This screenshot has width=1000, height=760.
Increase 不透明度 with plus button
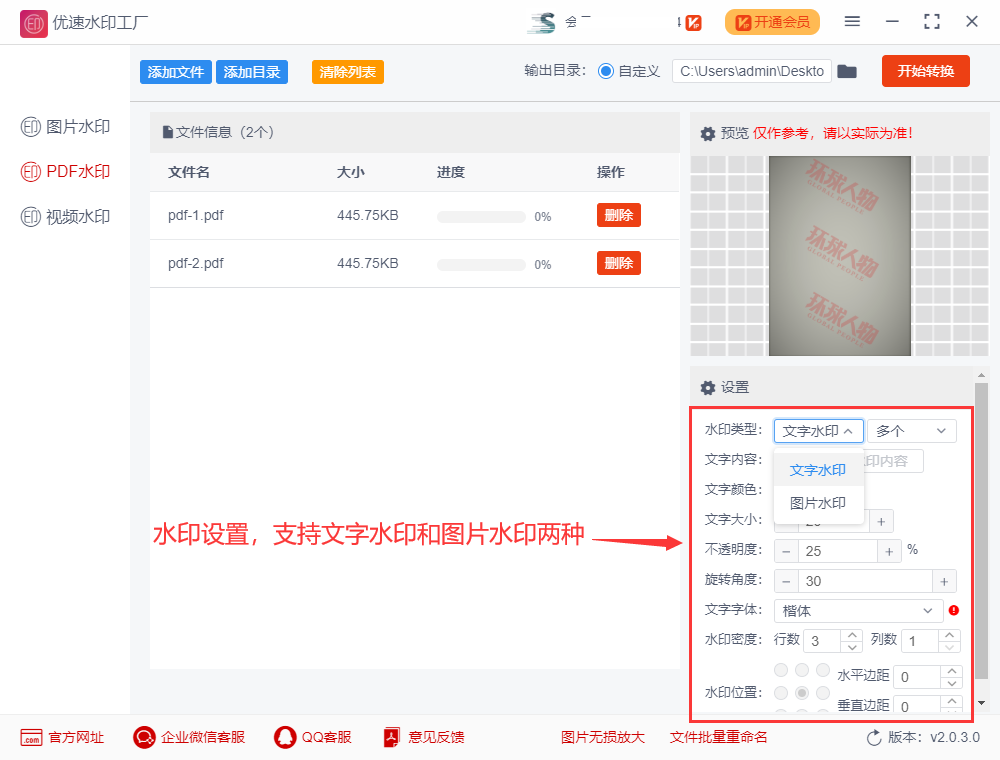(889, 552)
